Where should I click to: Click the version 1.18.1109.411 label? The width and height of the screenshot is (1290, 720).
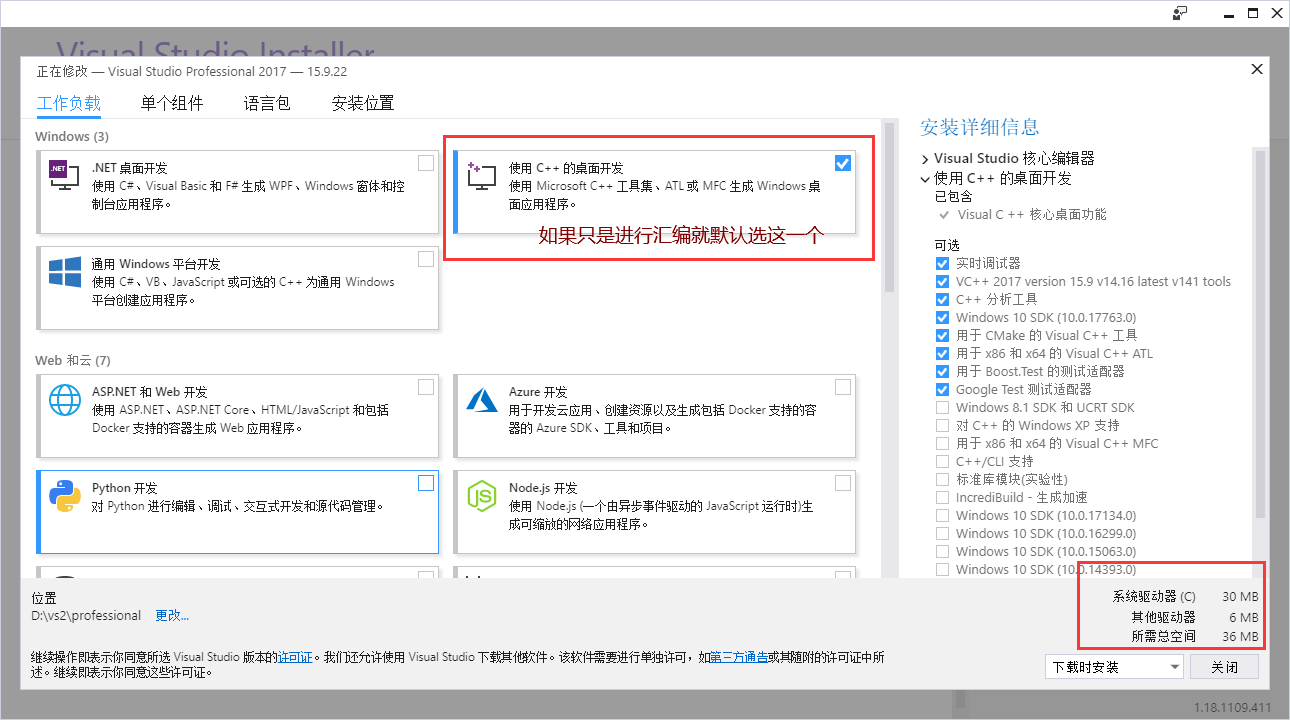click(x=1232, y=708)
